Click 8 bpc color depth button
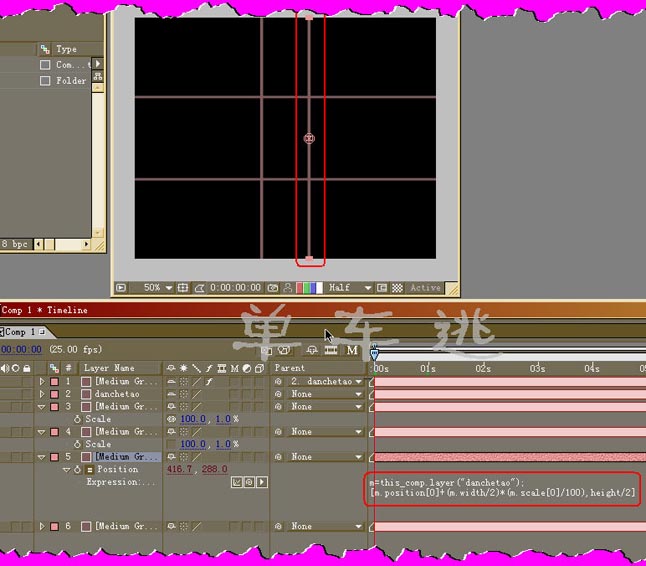The image size is (646, 566). [15, 244]
